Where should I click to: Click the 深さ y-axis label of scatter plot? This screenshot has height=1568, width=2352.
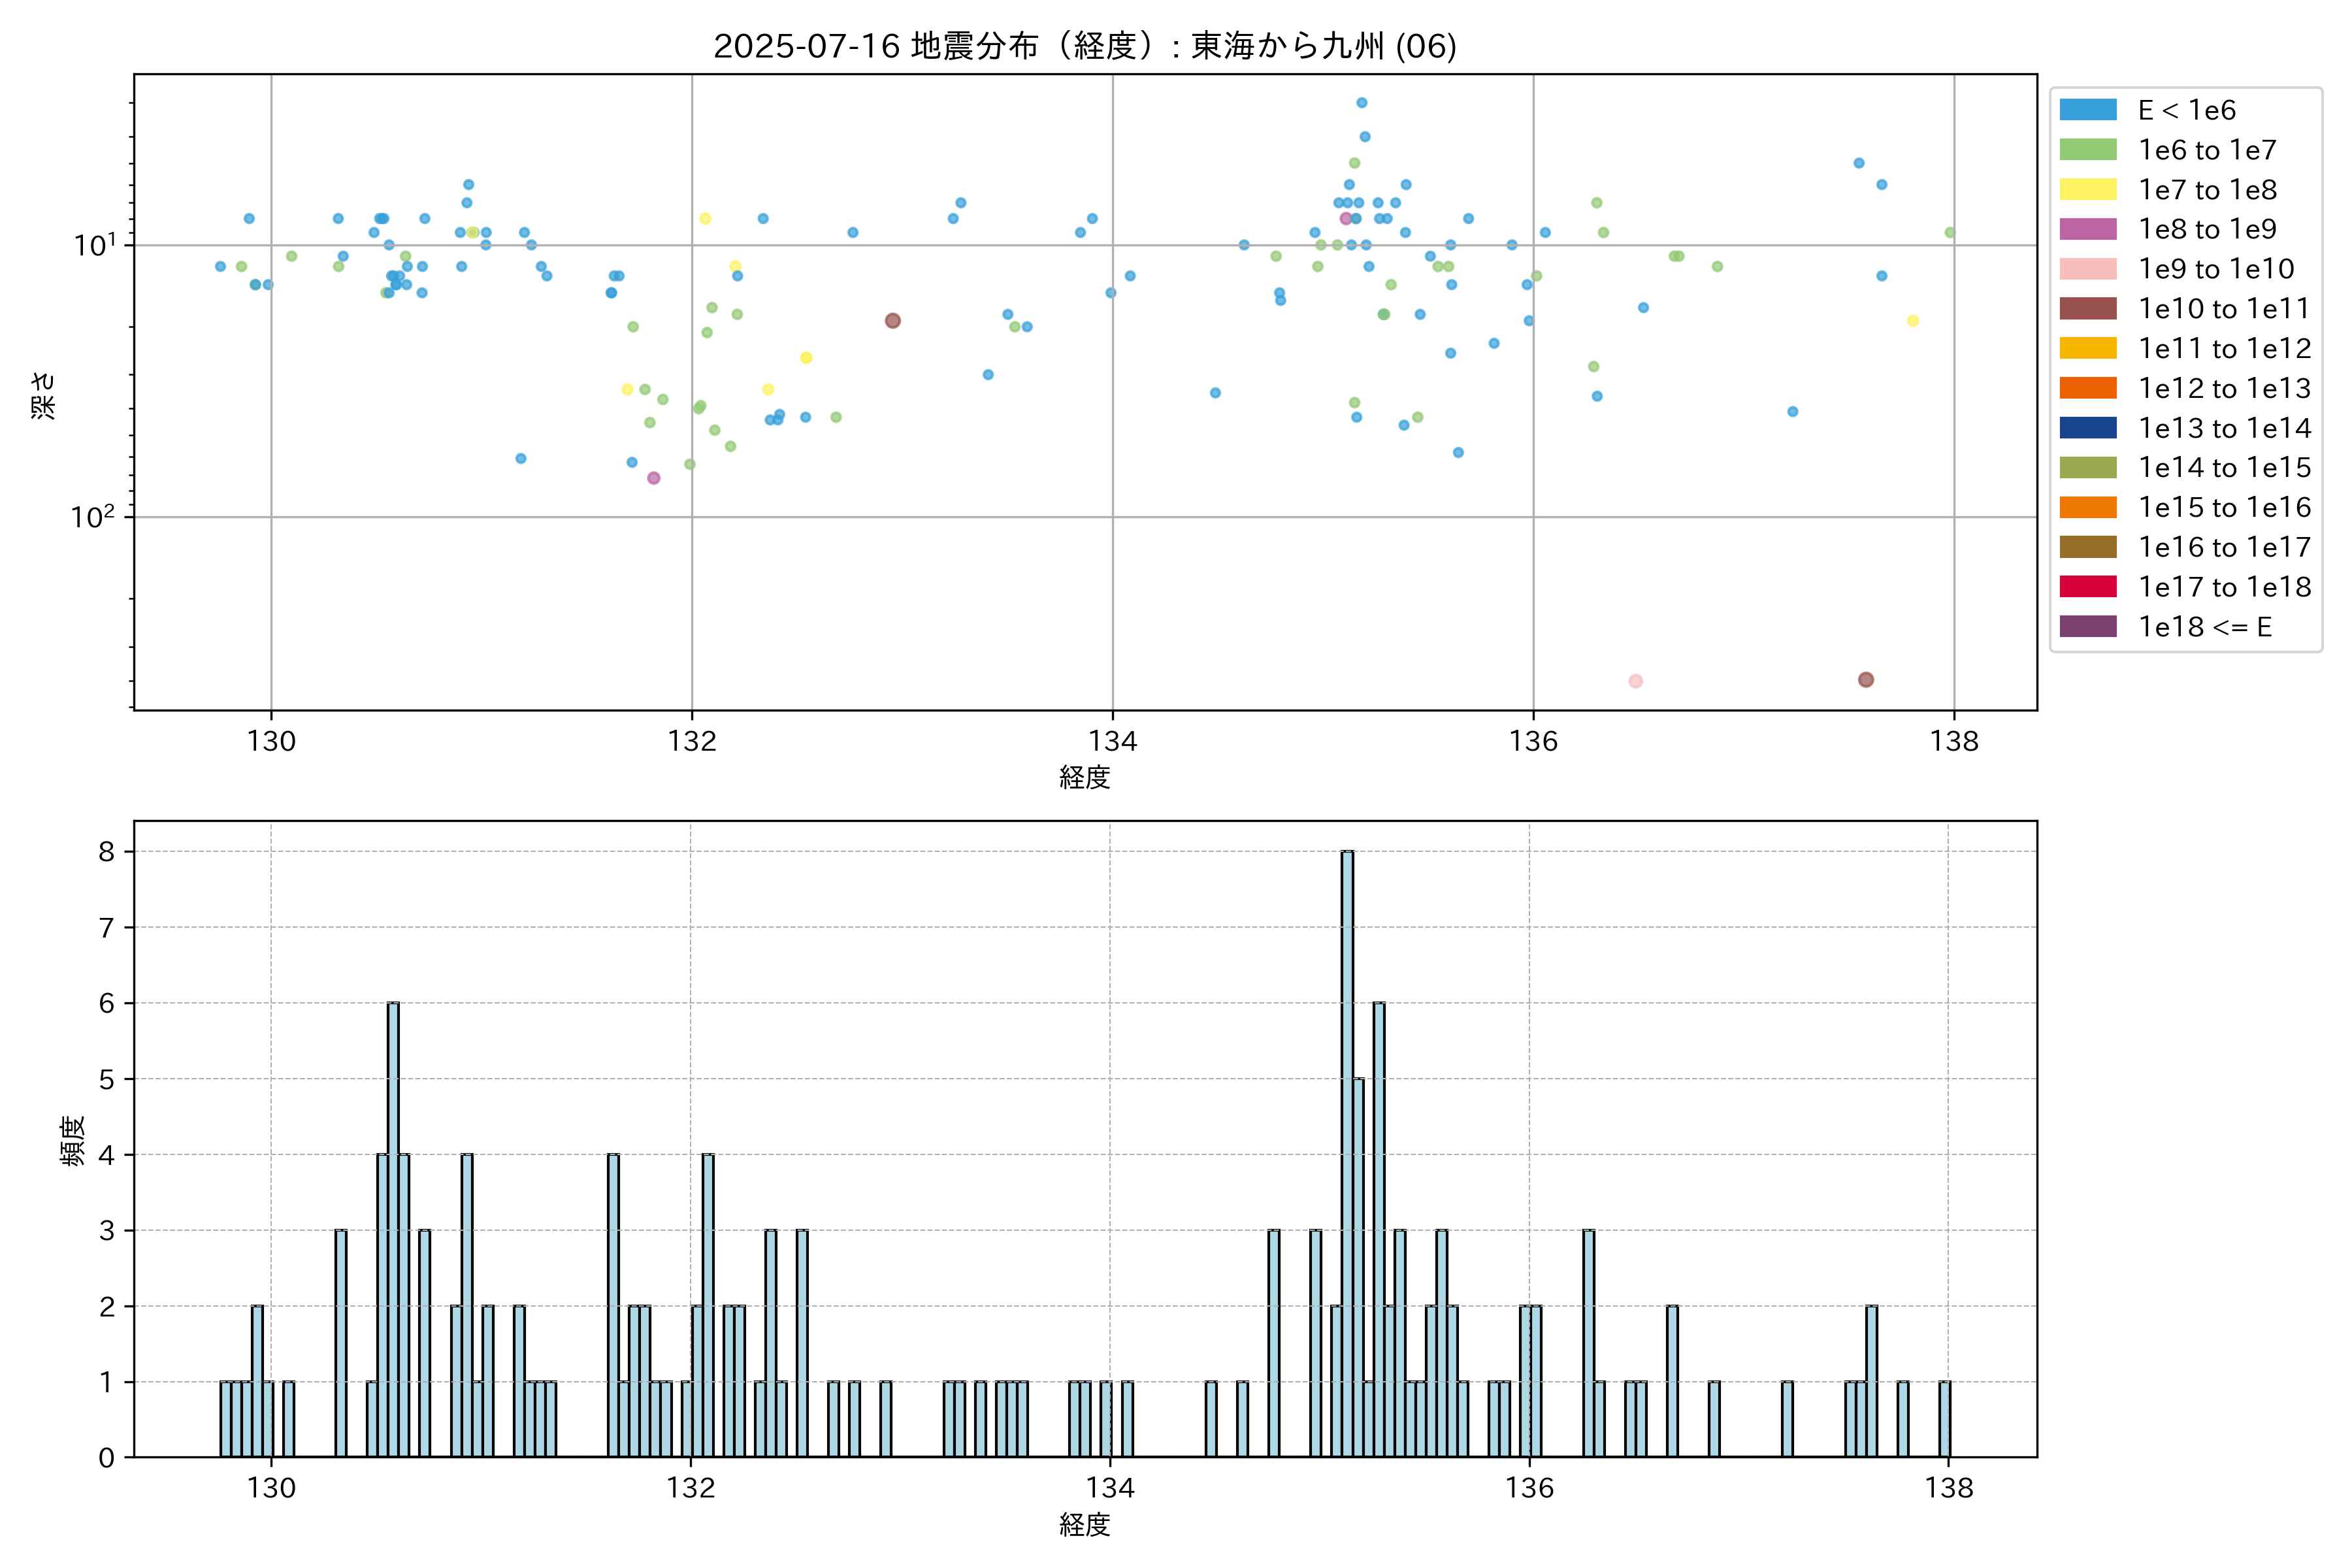coord(44,395)
